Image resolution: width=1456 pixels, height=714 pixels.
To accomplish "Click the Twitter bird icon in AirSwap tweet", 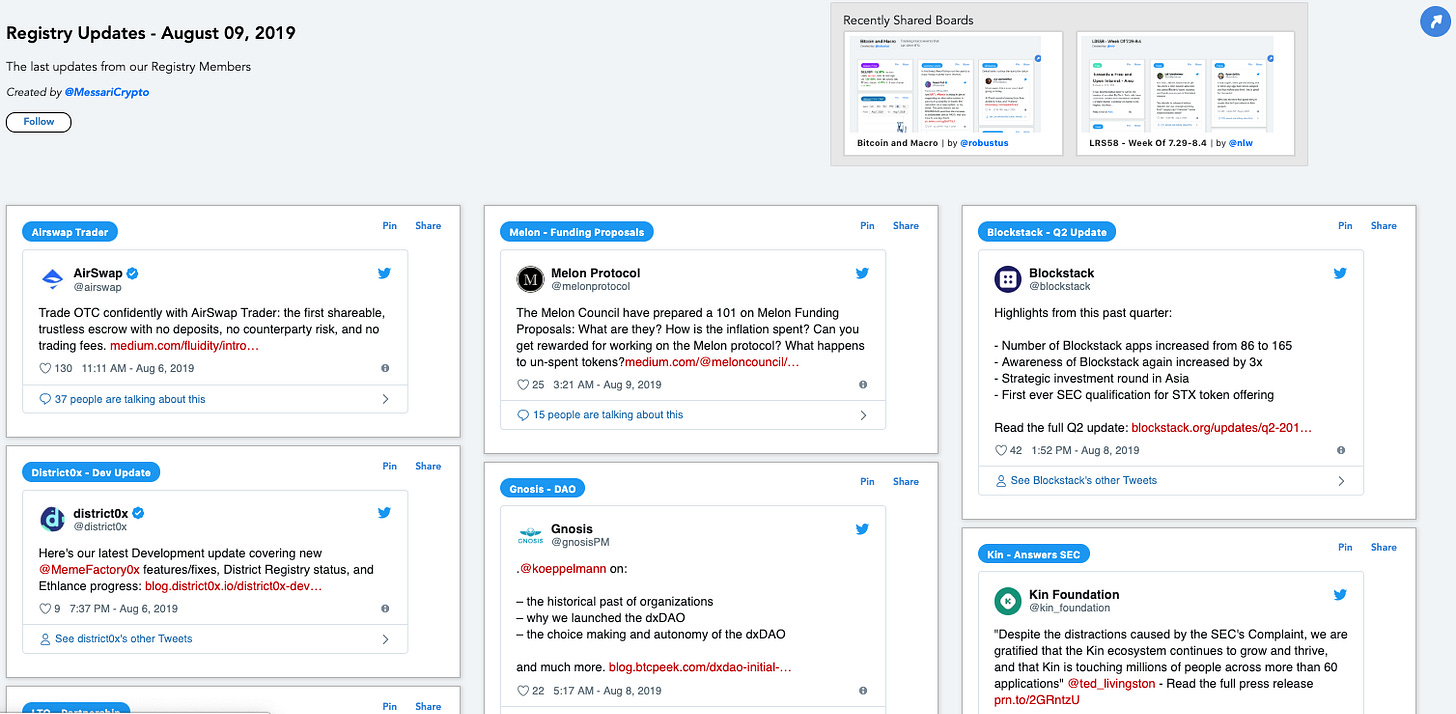I will tap(384, 273).
